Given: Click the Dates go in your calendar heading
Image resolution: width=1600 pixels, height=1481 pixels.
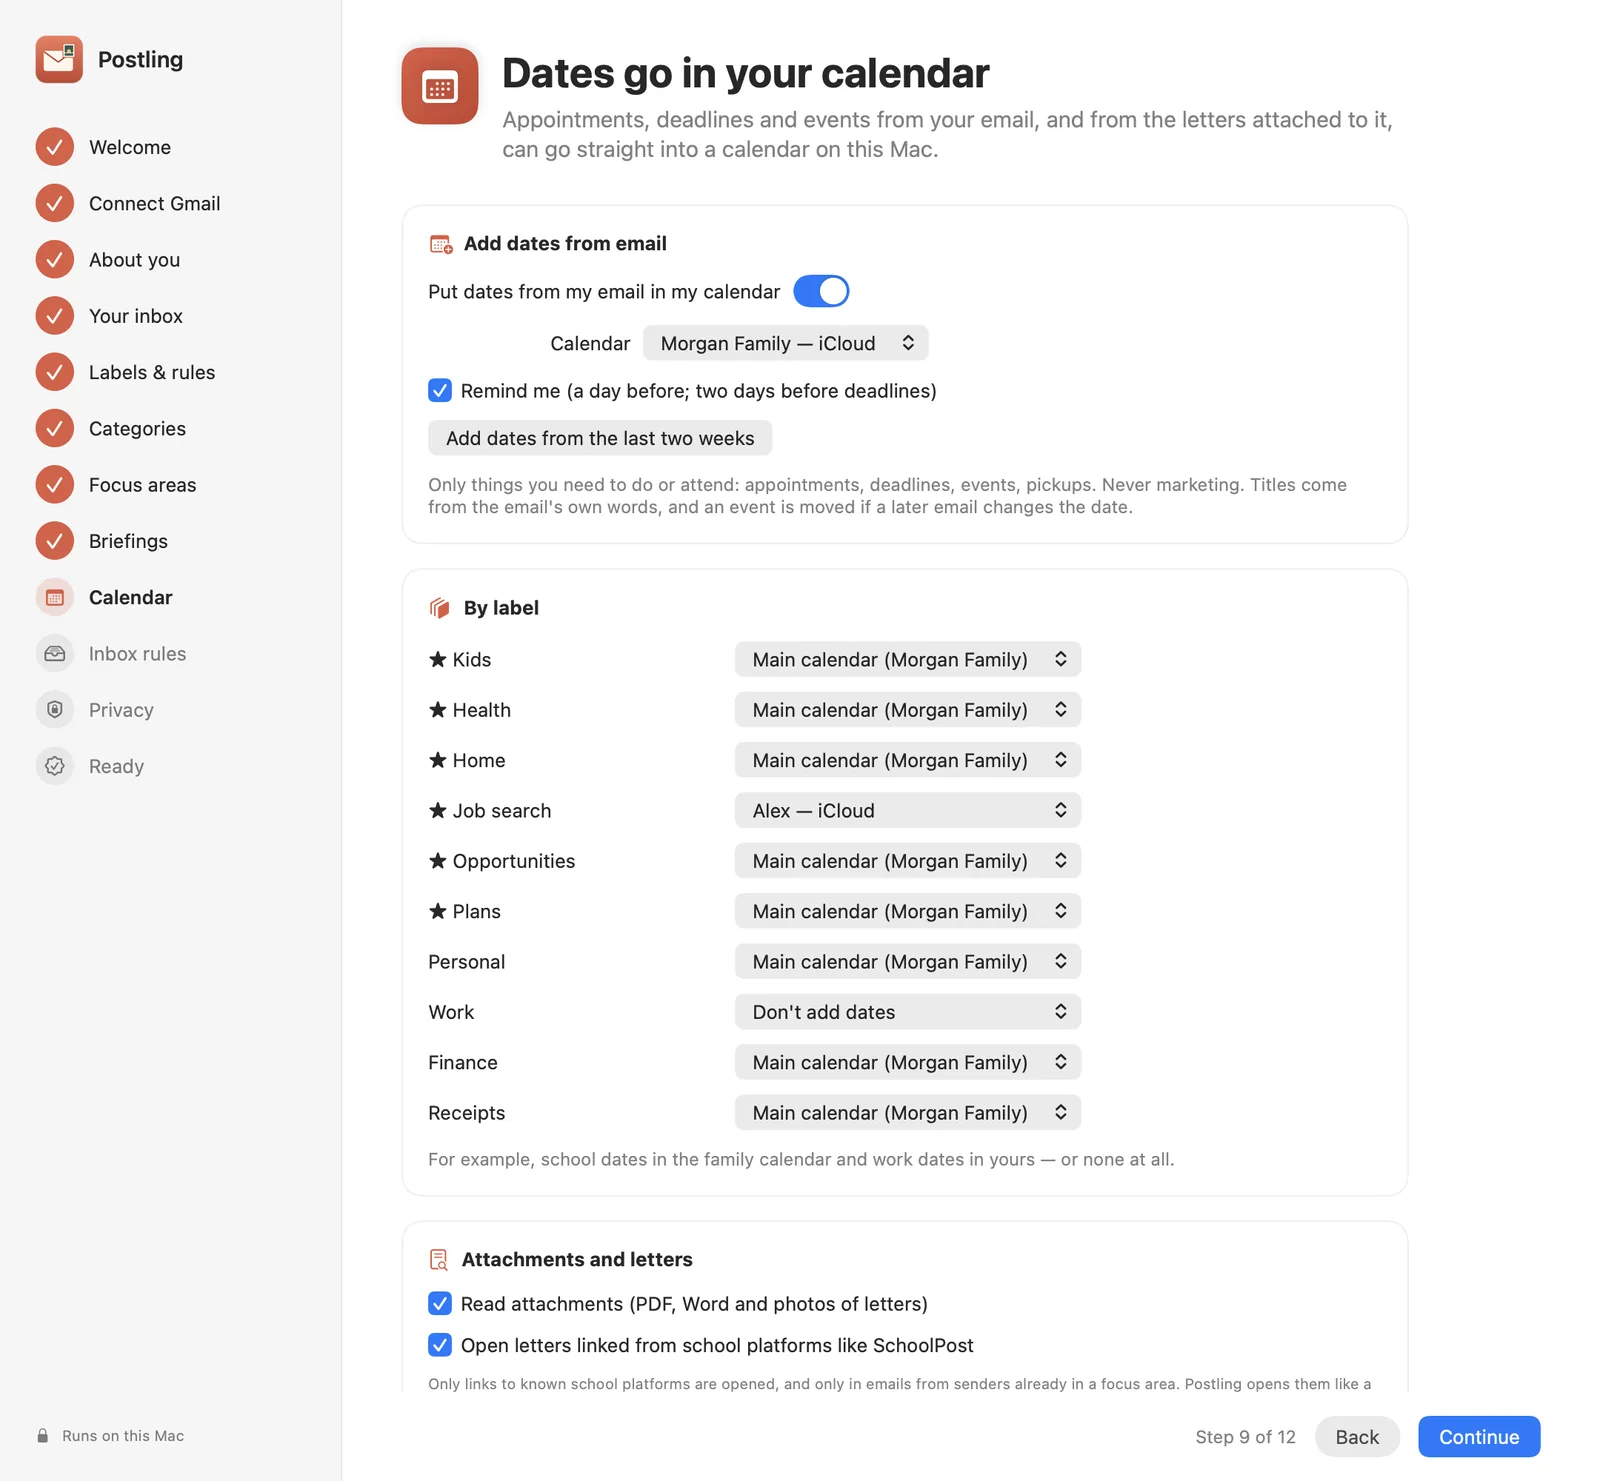Looking at the screenshot, I should [x=746, y=73].
